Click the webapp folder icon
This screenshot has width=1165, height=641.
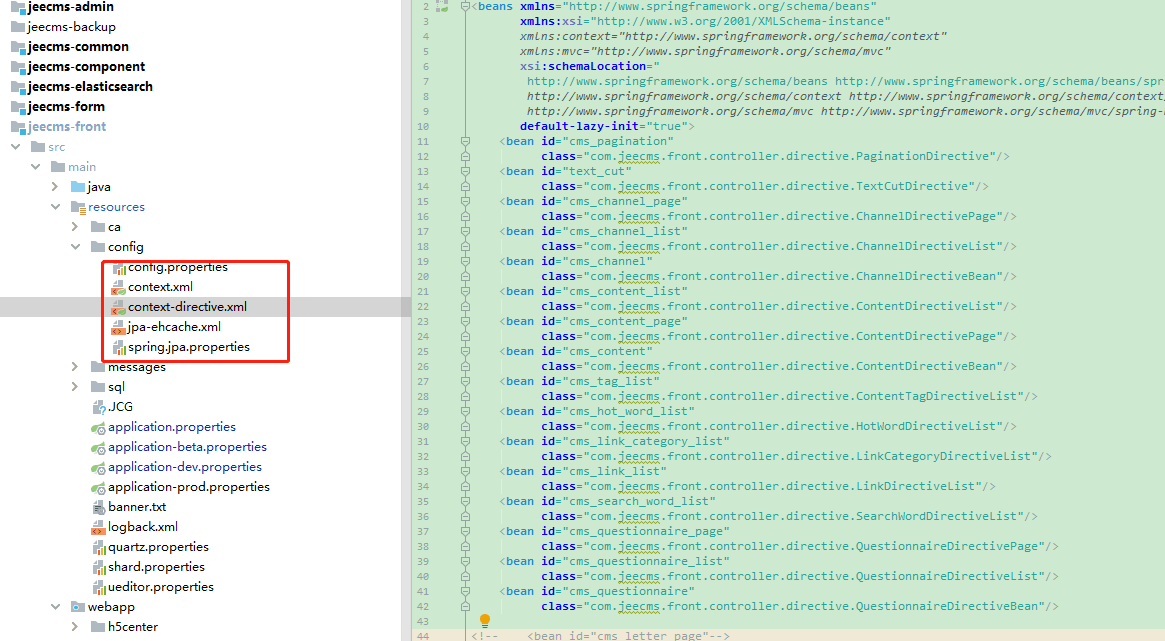[78, 607]
